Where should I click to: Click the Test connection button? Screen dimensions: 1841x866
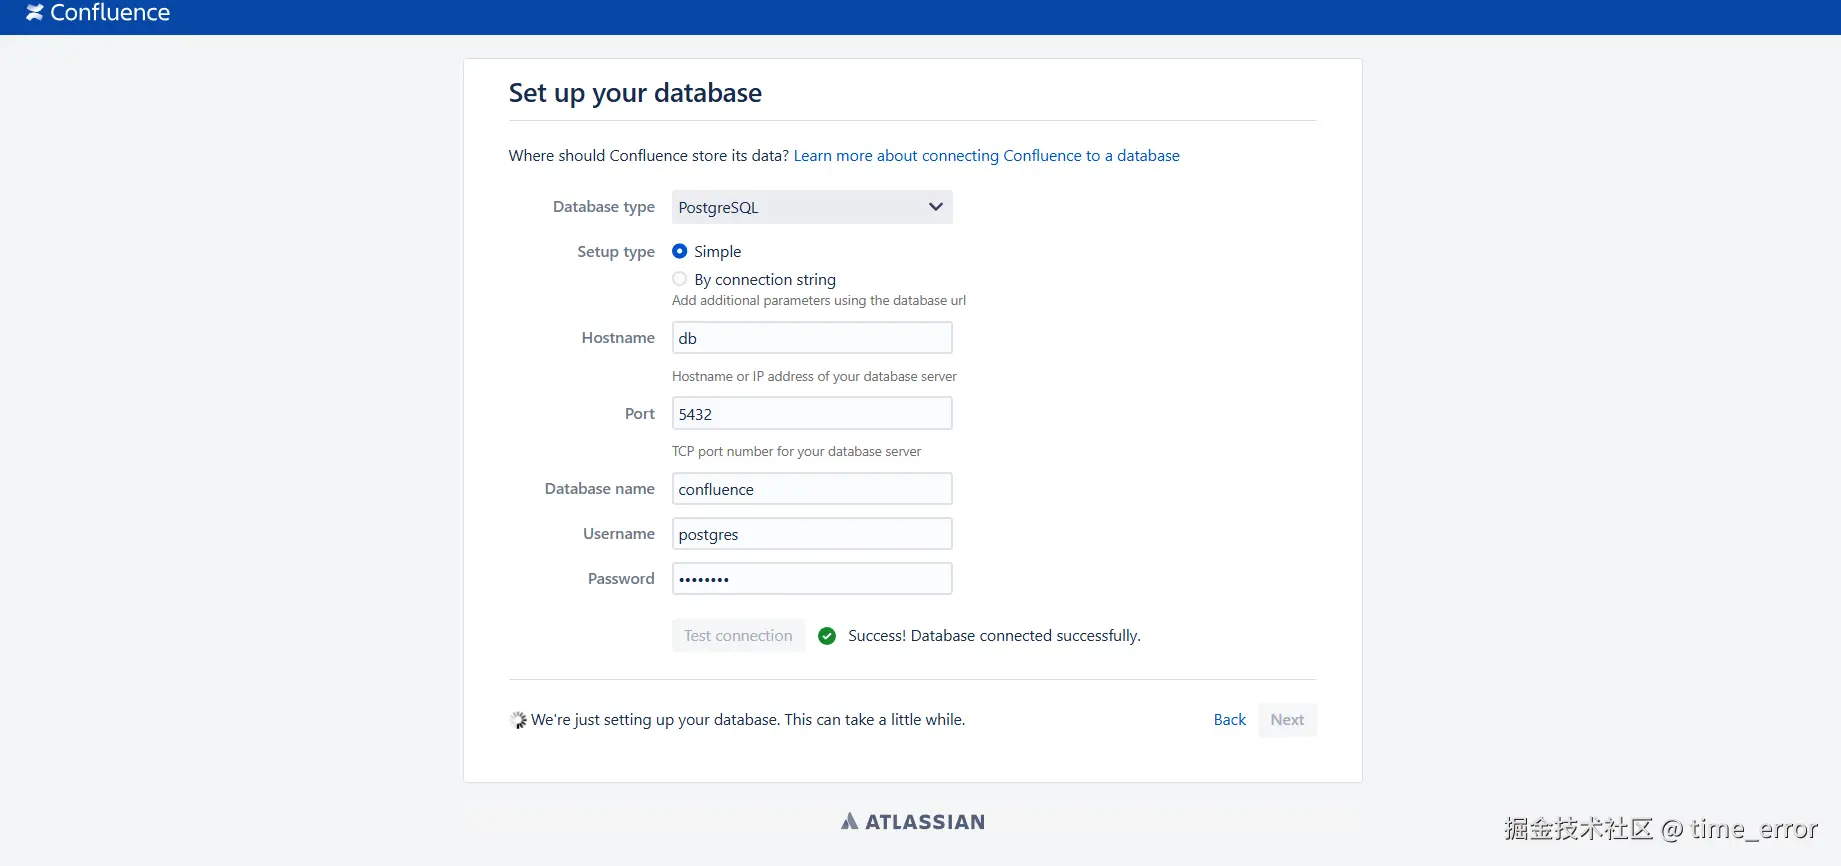pyautogui.click(x=738, y=636)
